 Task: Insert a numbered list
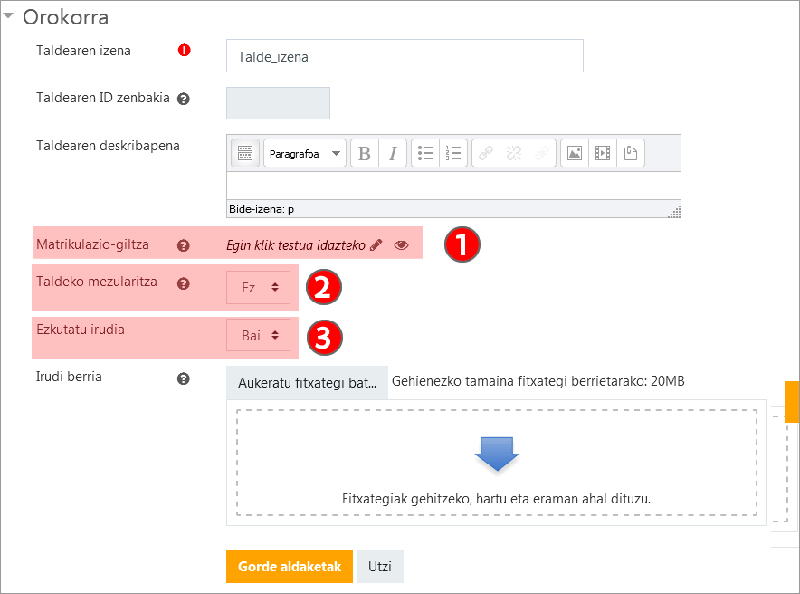454,153
